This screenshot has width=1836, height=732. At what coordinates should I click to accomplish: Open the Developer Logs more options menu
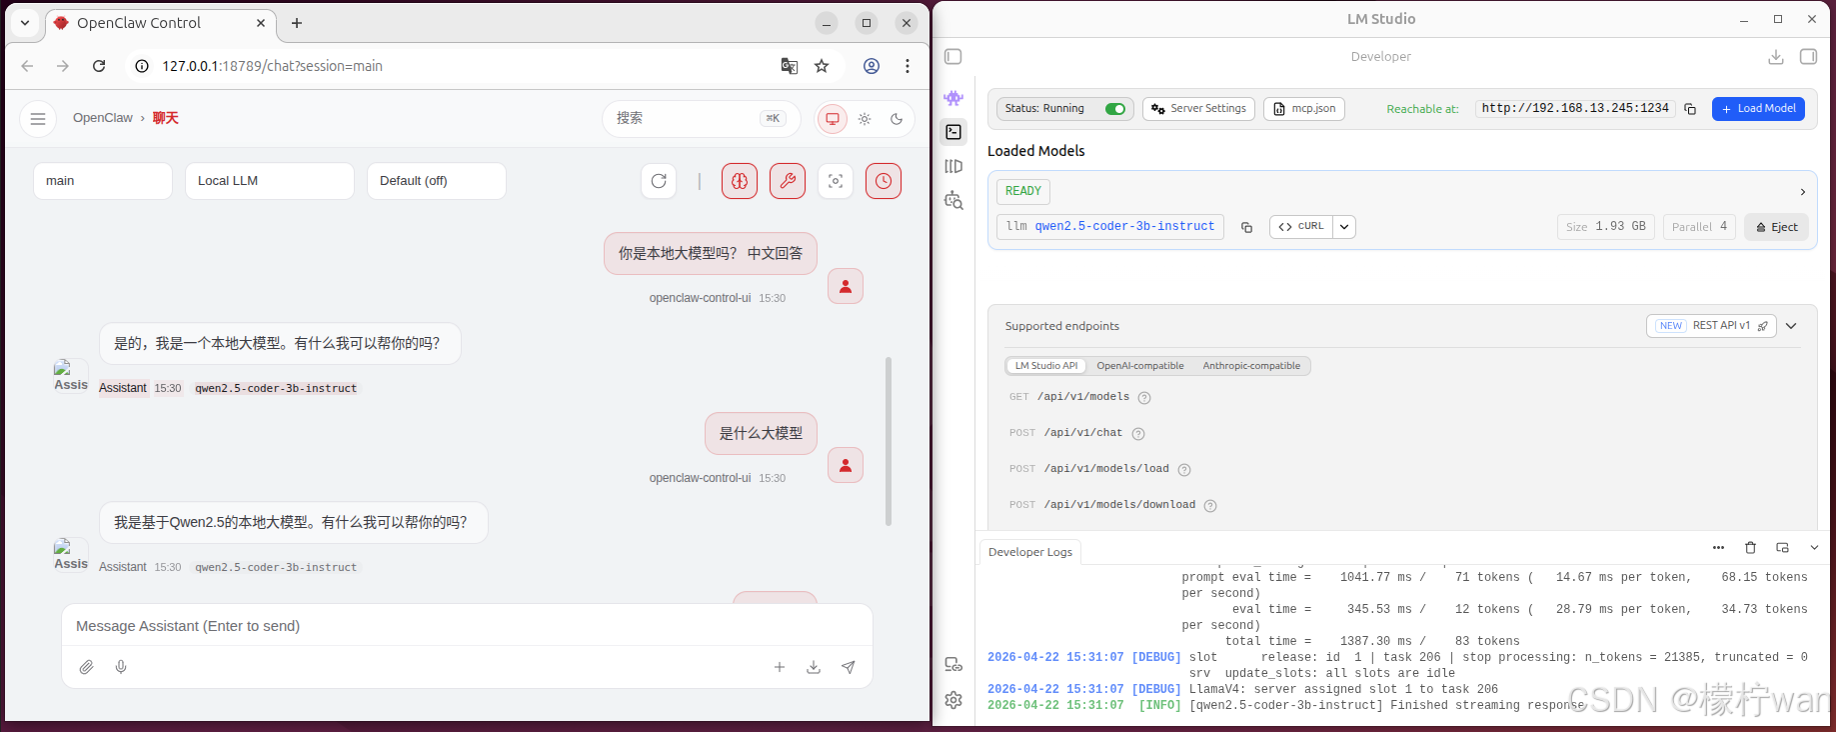tap(1718, 548)
